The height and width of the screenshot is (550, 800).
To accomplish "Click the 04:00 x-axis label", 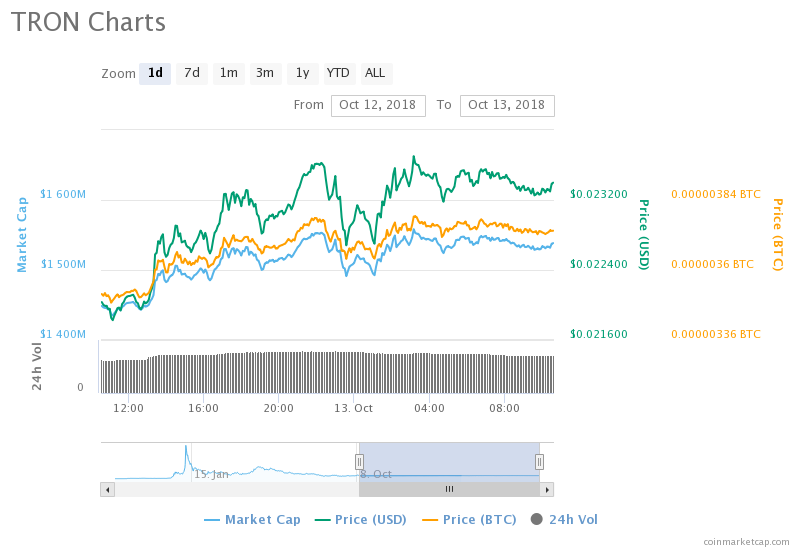I will (x=429, y=408).
